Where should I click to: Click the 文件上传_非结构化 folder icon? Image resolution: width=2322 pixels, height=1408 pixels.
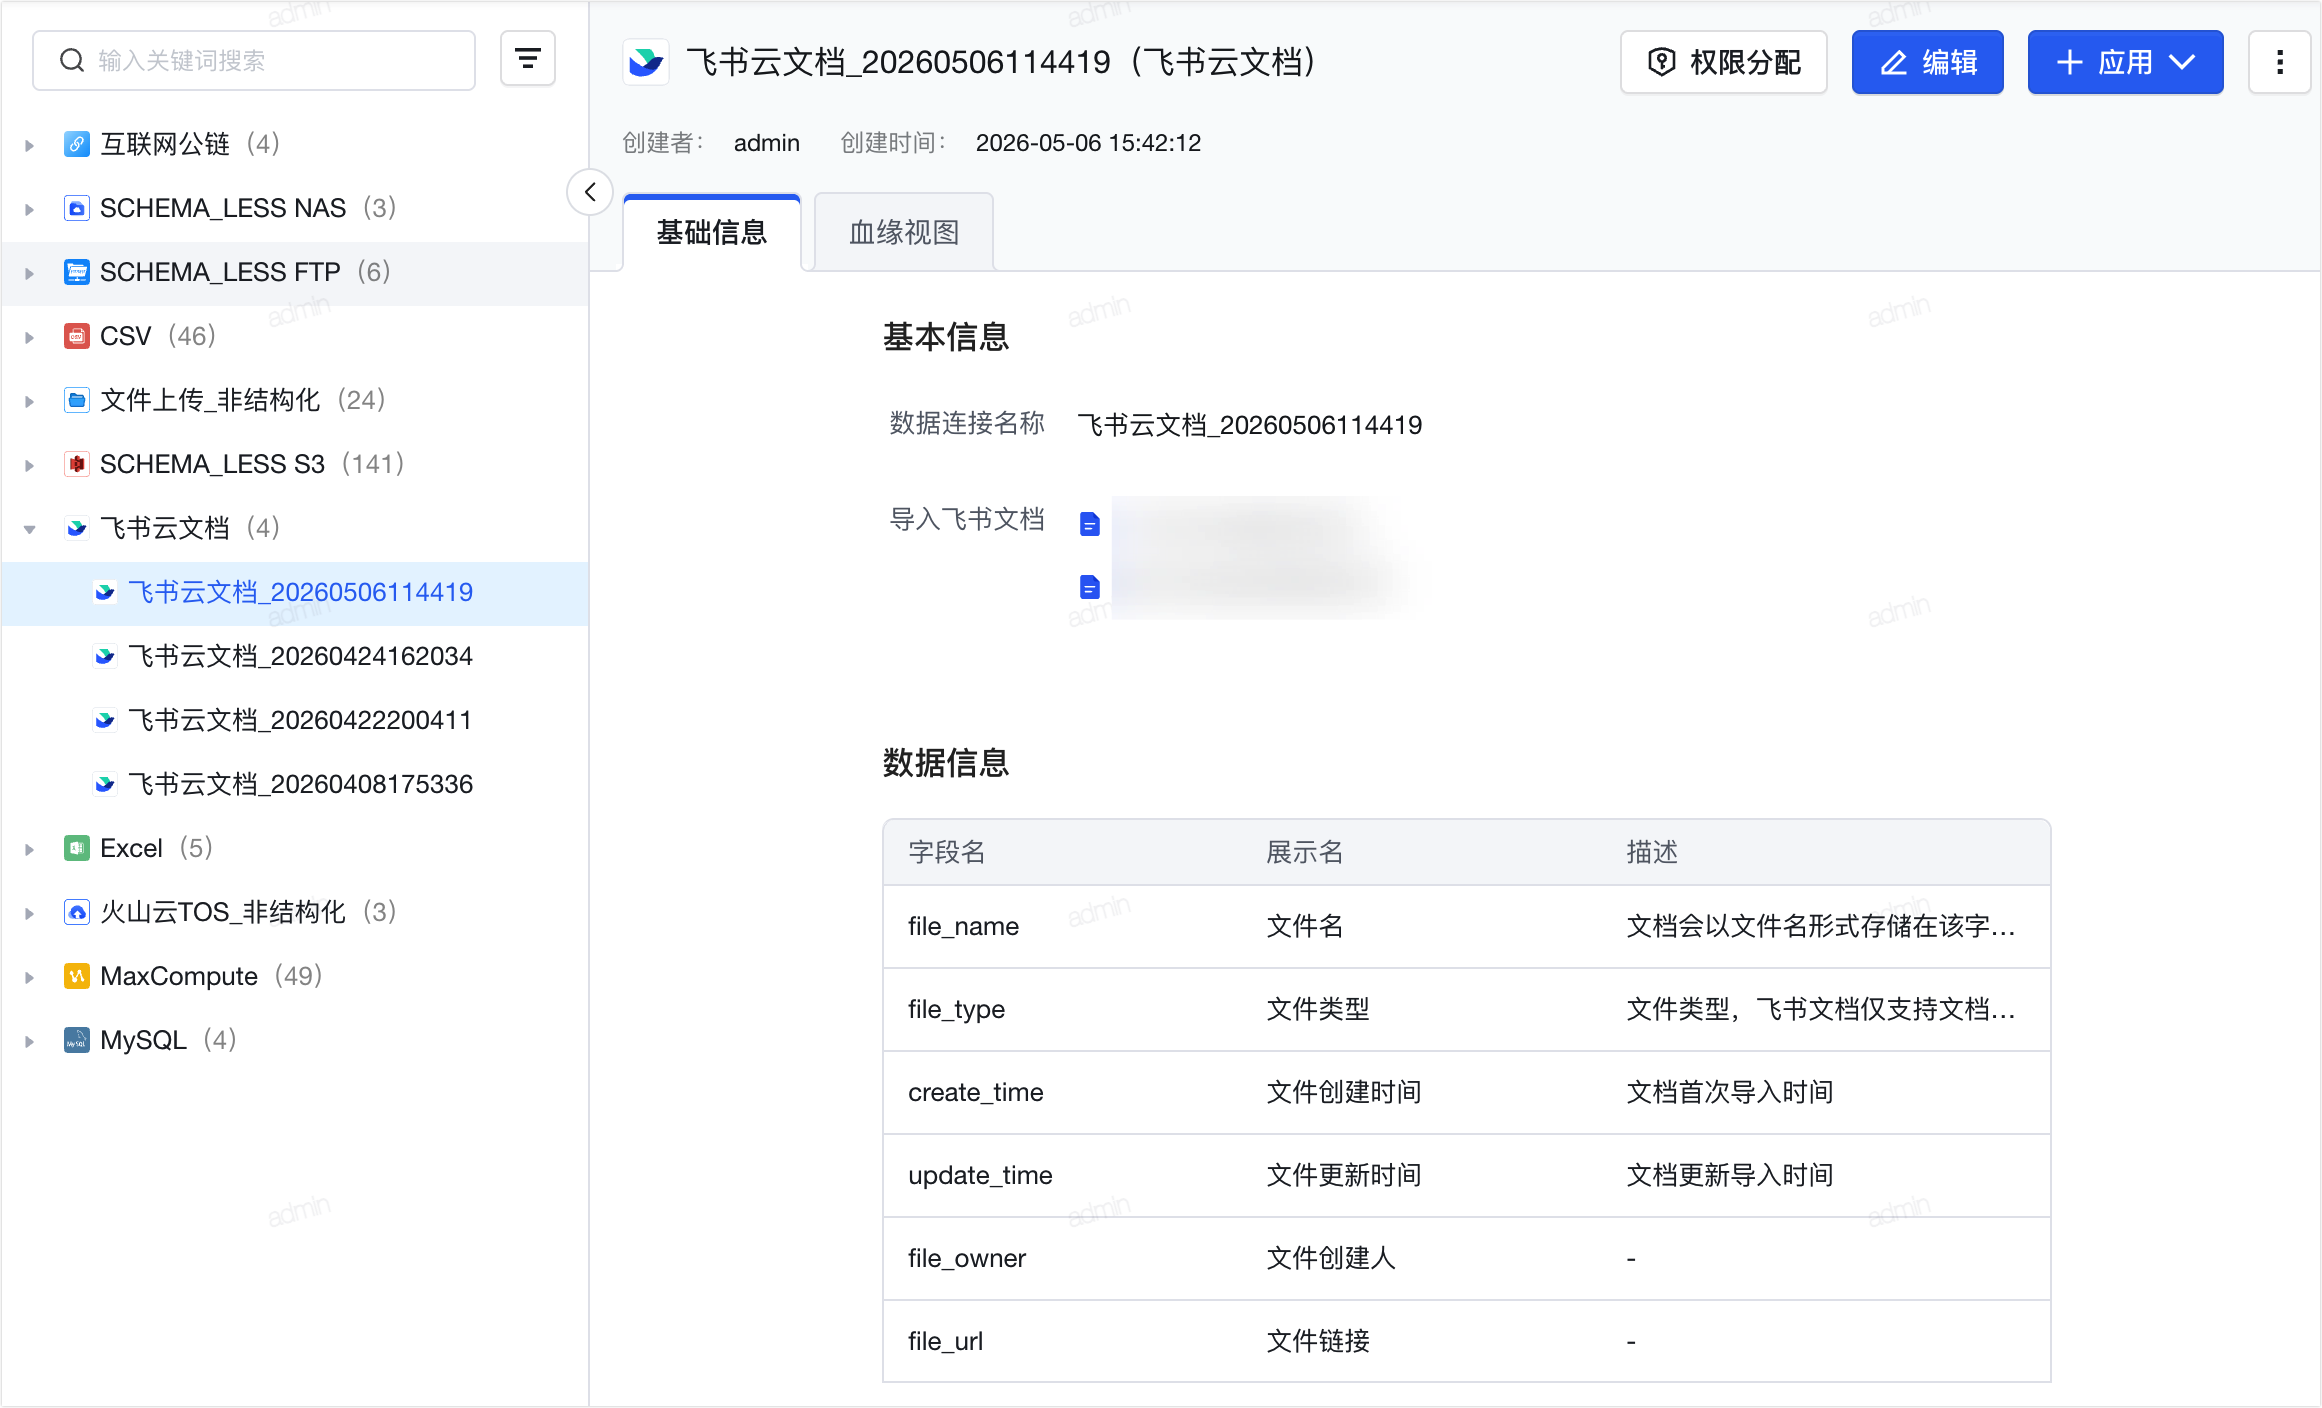tap(76, 400)
